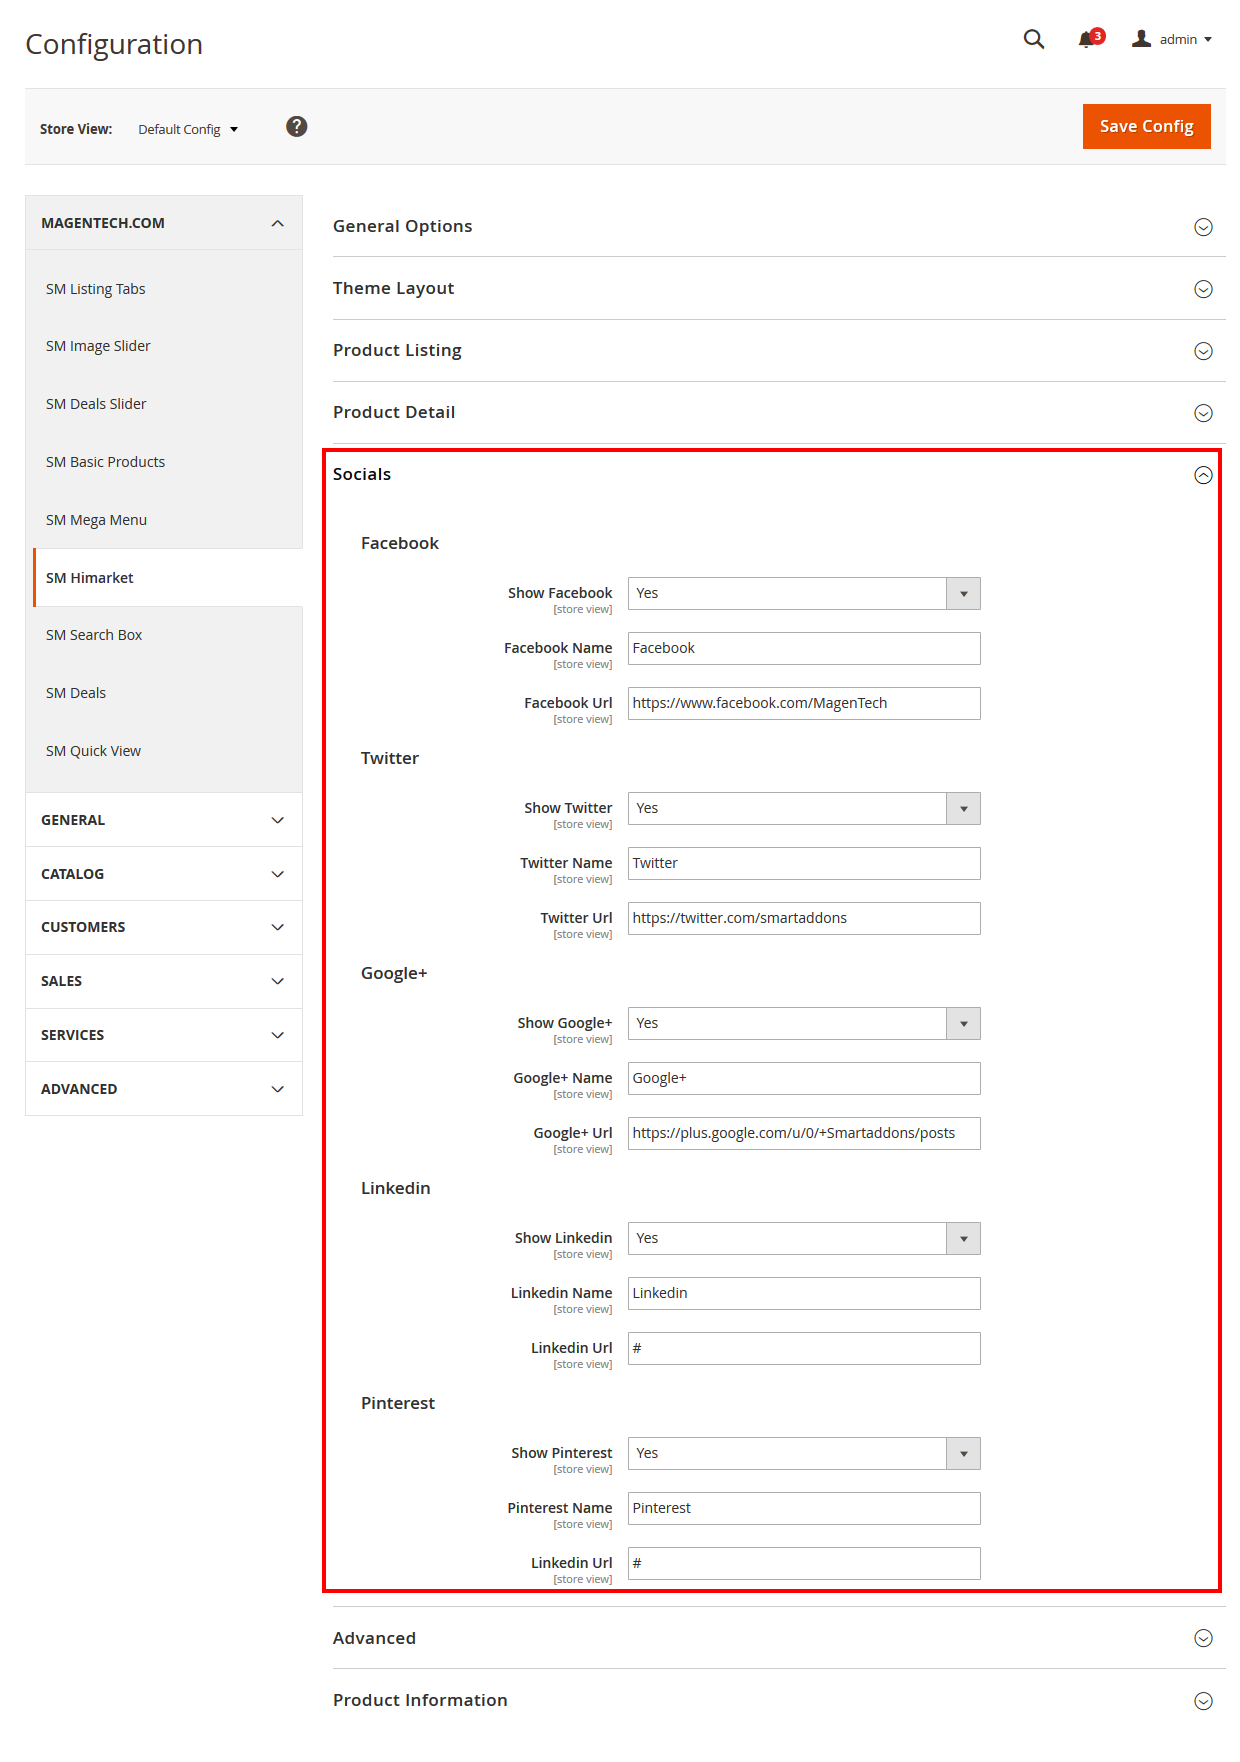Open SM Basic Products settings
Screen dimensions: 1240x1762
point(105,462)
